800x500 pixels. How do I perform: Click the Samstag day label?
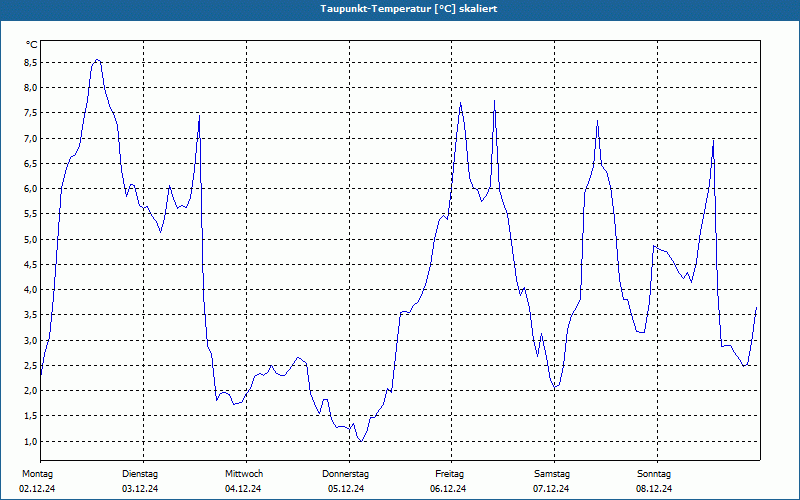click(552, 474)
